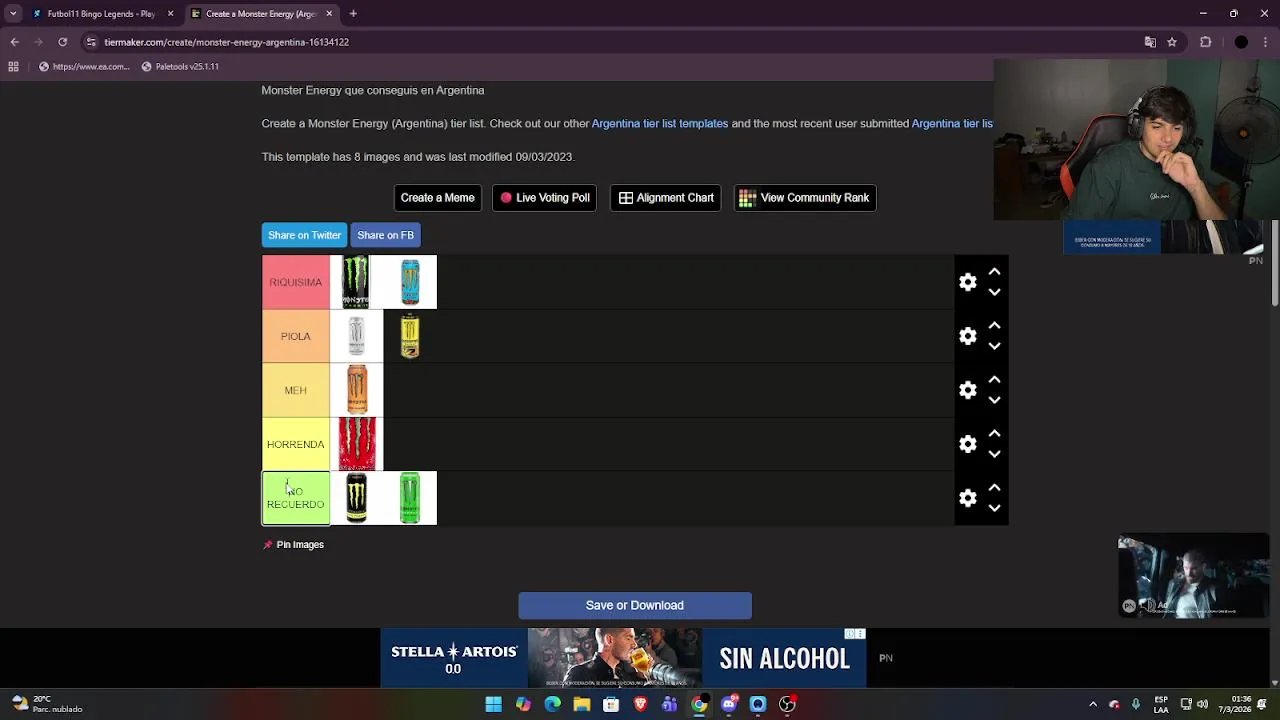The image size is (1280, 720).
Task: Open browser extensions menu
Action: click(1205, 42)
